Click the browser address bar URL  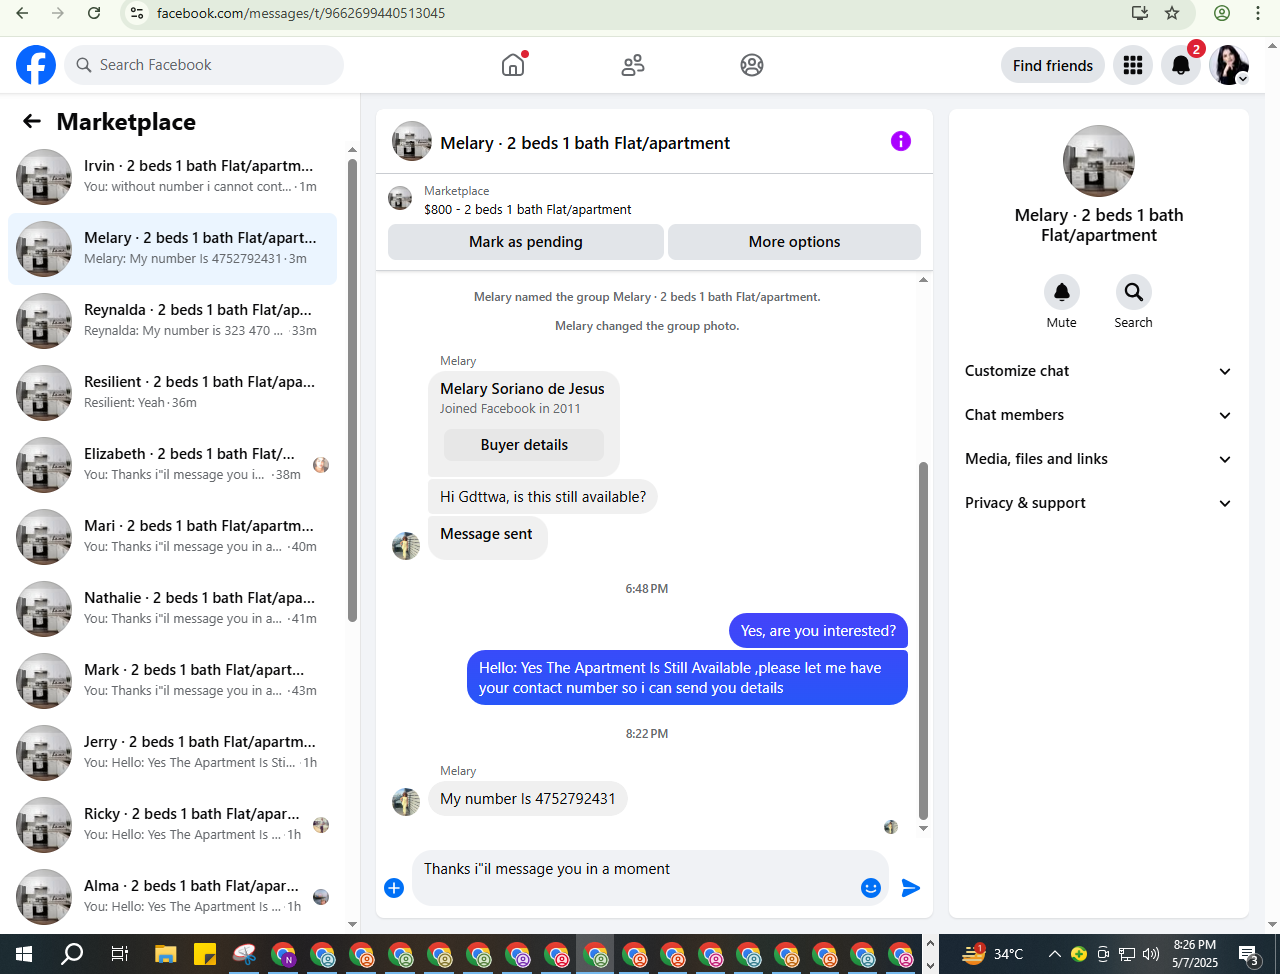(301, 13)
